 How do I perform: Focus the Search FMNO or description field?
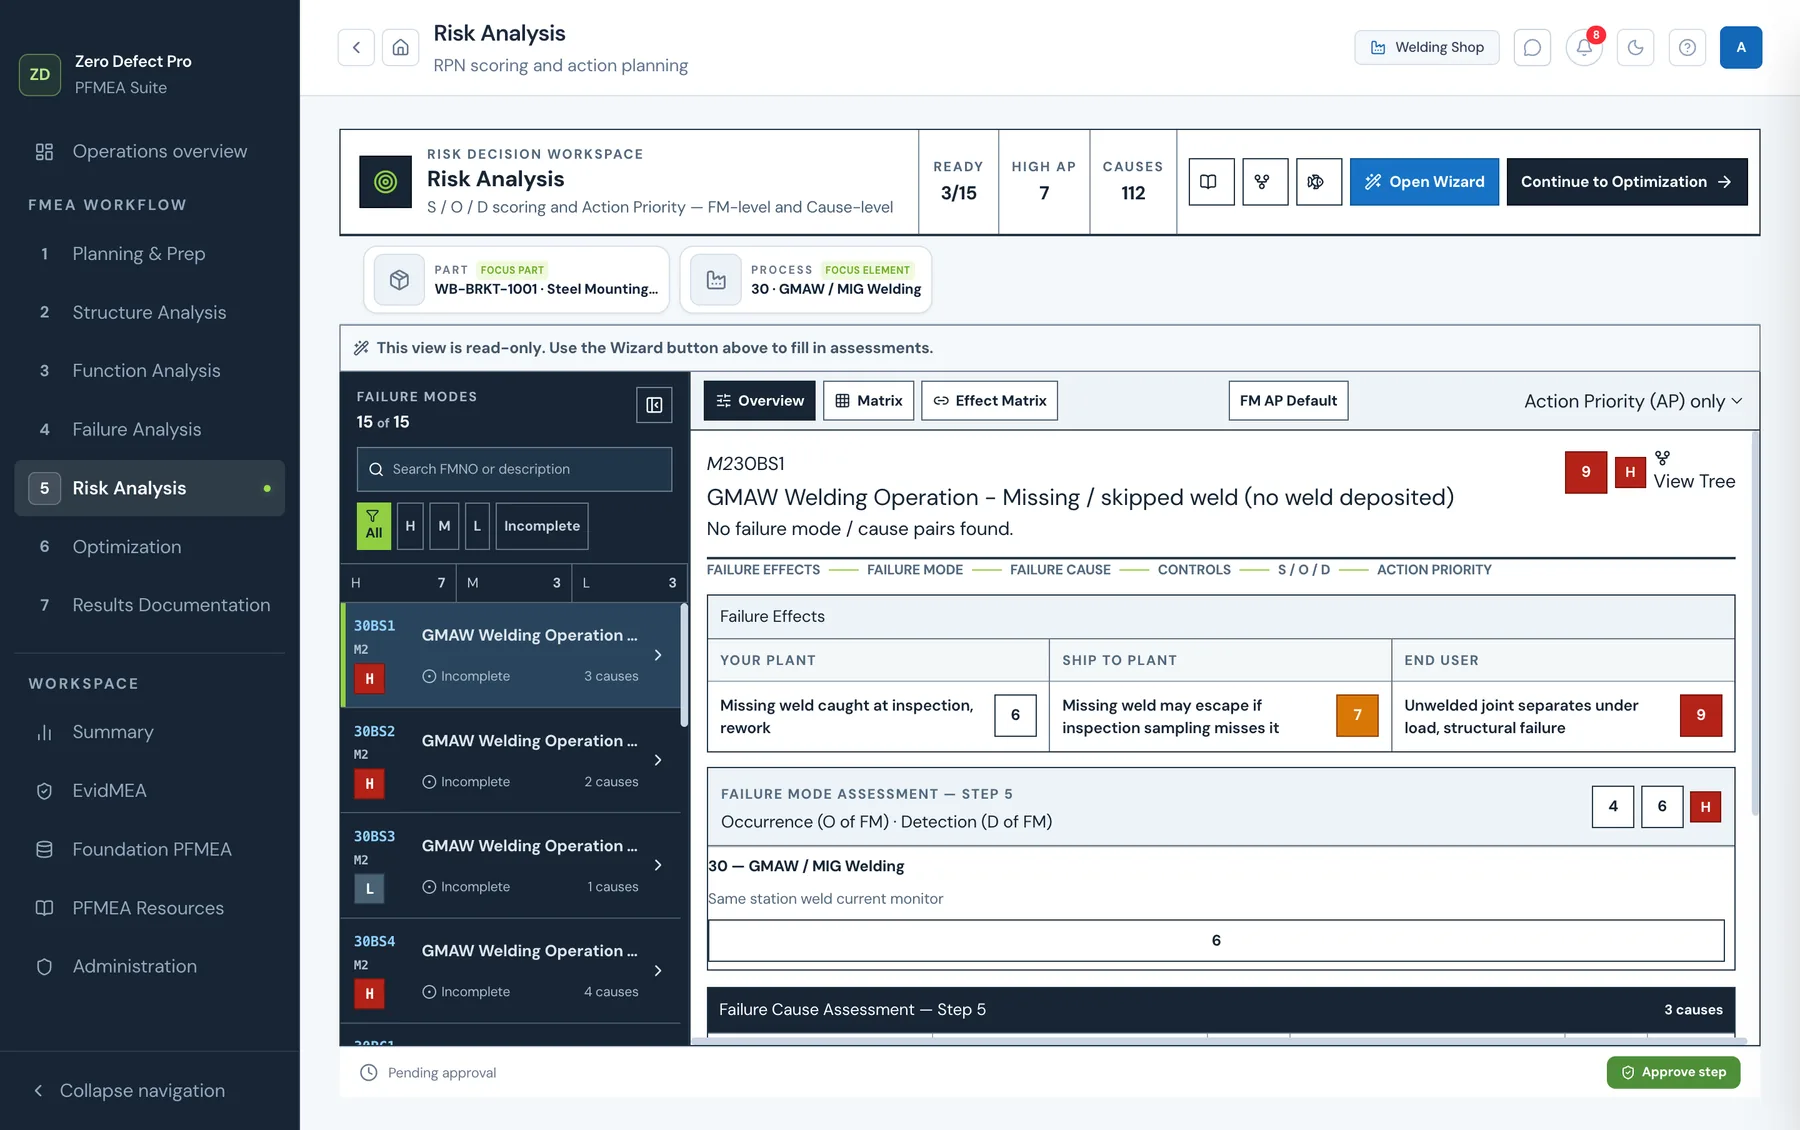coord(514,469)
